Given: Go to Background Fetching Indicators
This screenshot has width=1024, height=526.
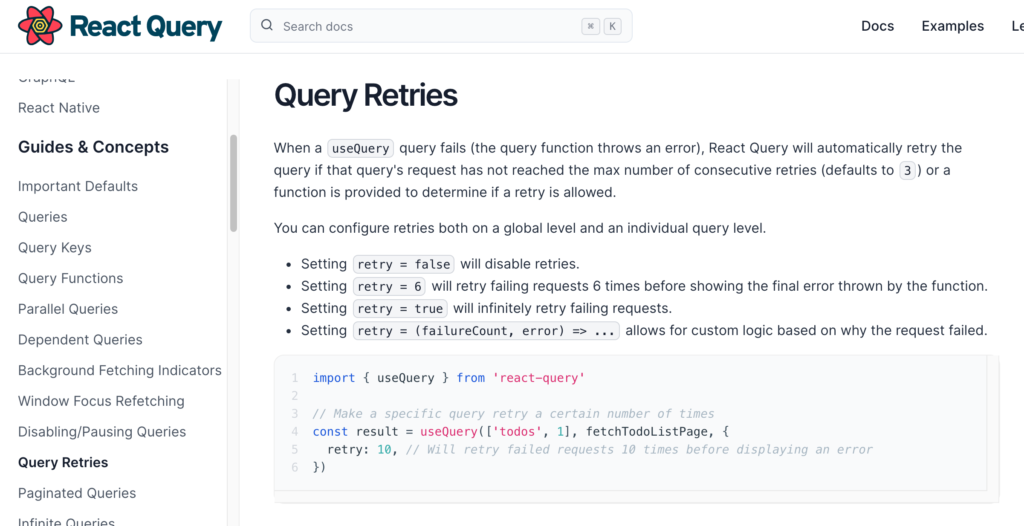Looking at the screenshot, I should click(120, 370).
